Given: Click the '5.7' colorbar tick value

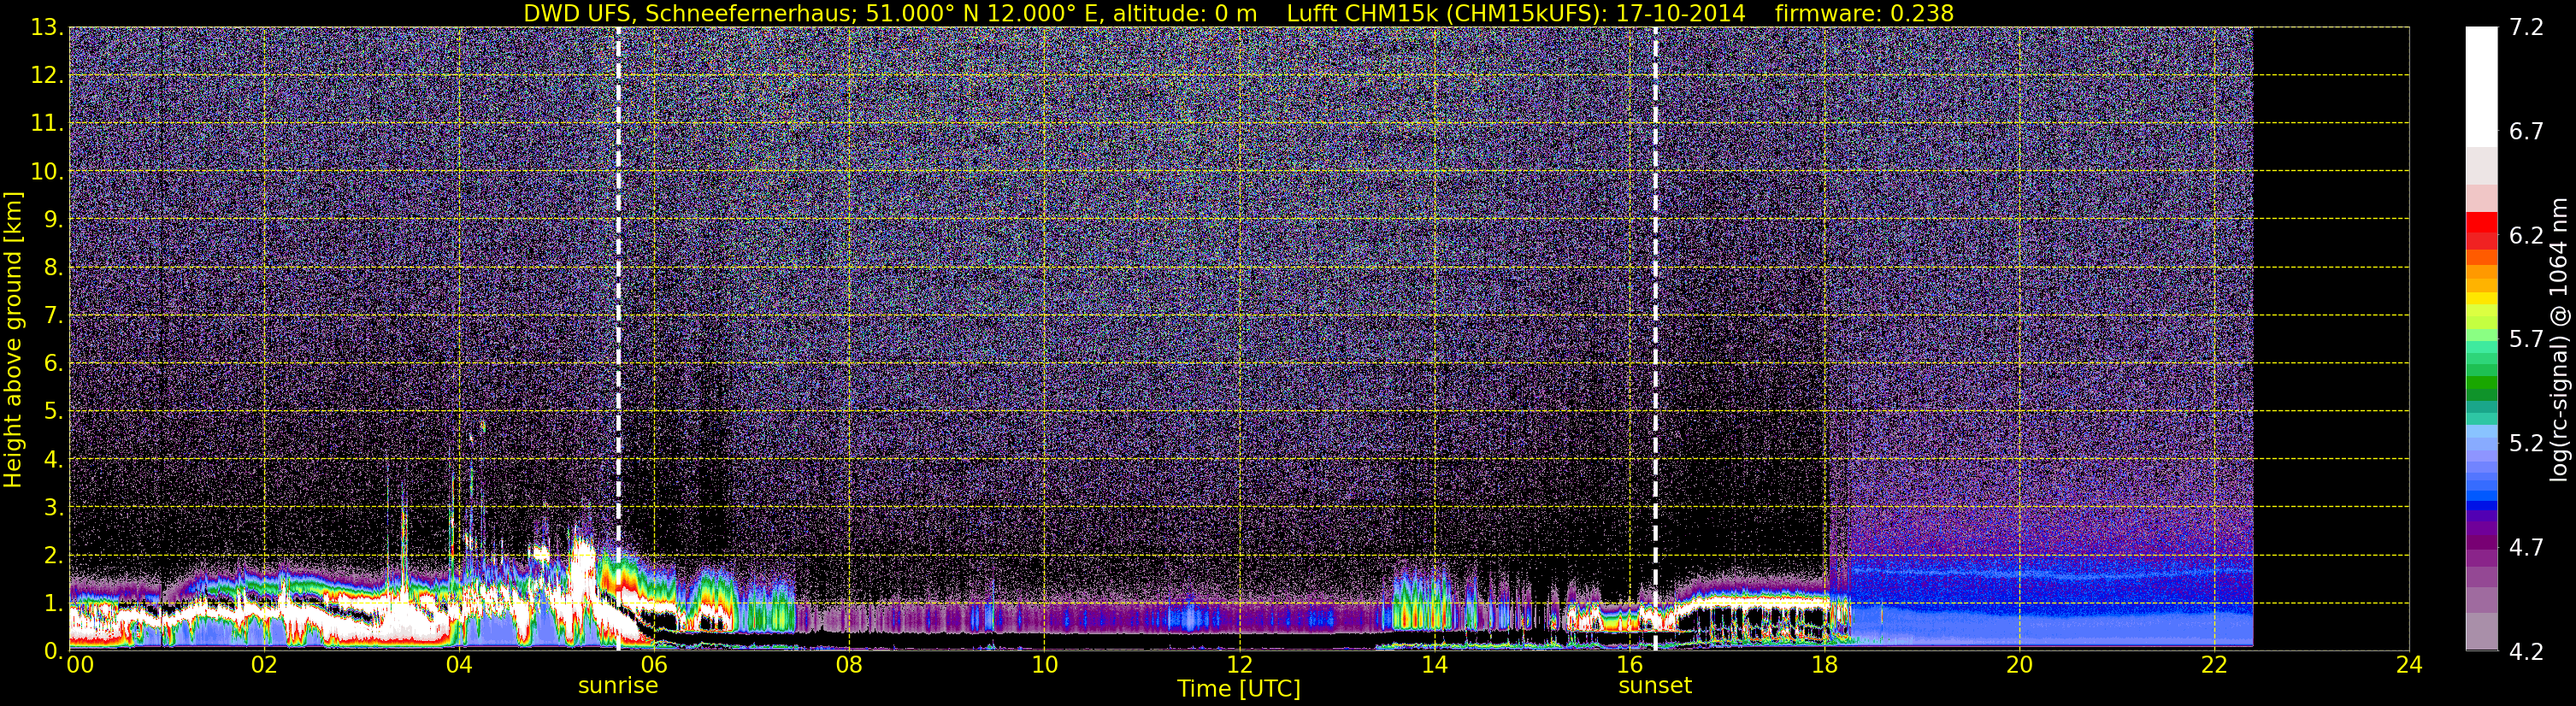Looking at the screenshot, I should click(2526, 340).
